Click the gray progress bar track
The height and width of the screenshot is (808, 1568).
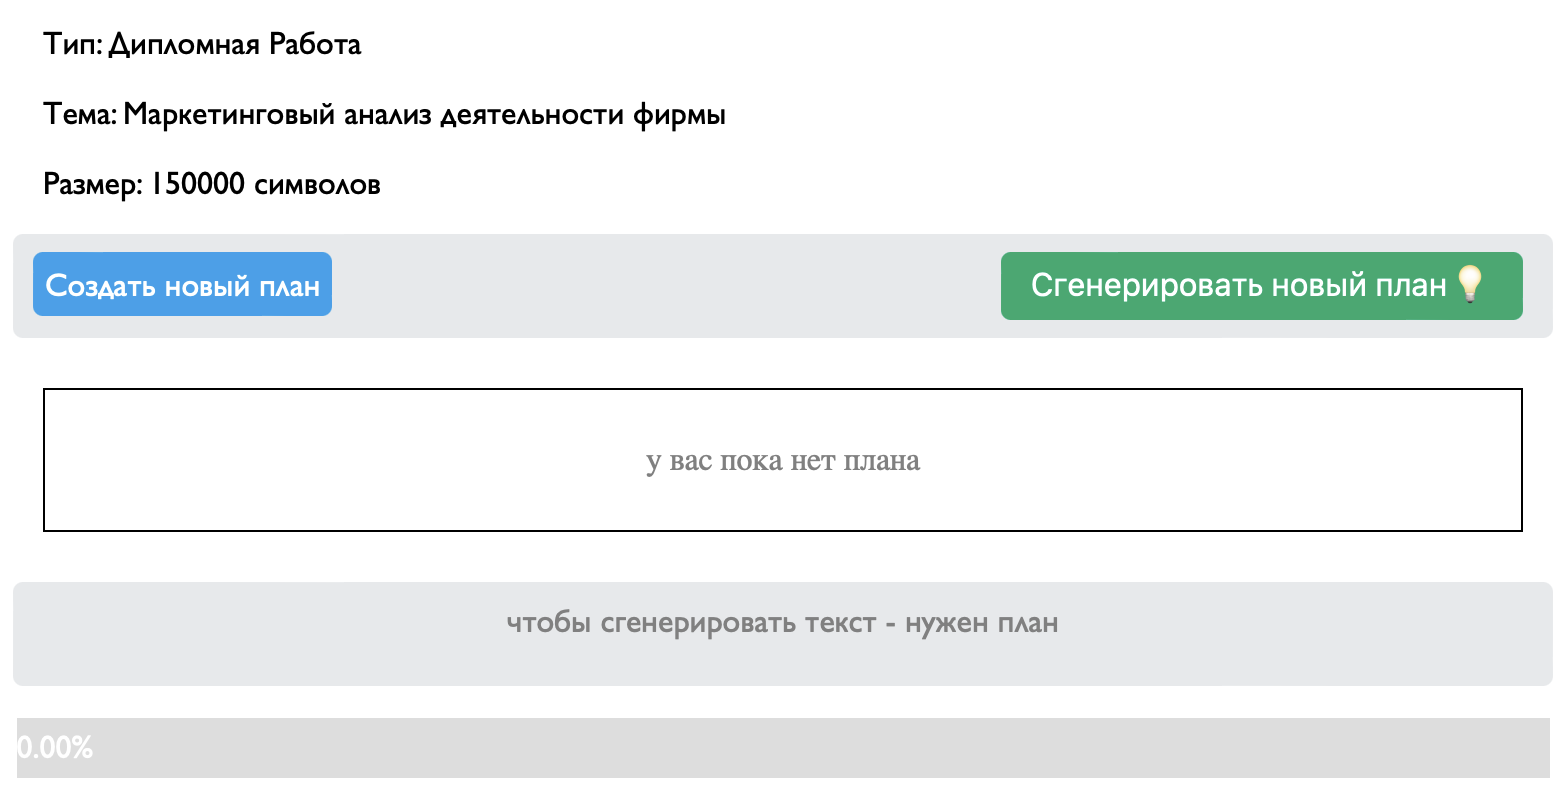pos(783,748)
